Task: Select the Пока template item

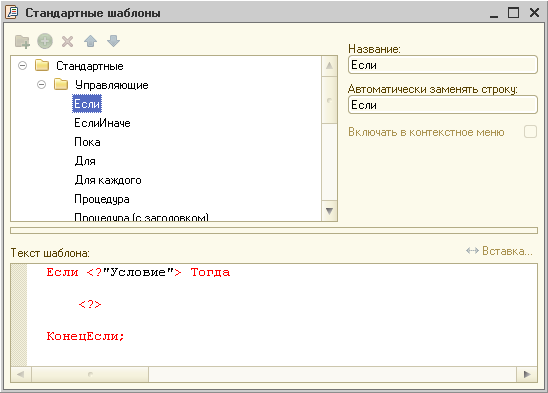Action: [87, 142]
